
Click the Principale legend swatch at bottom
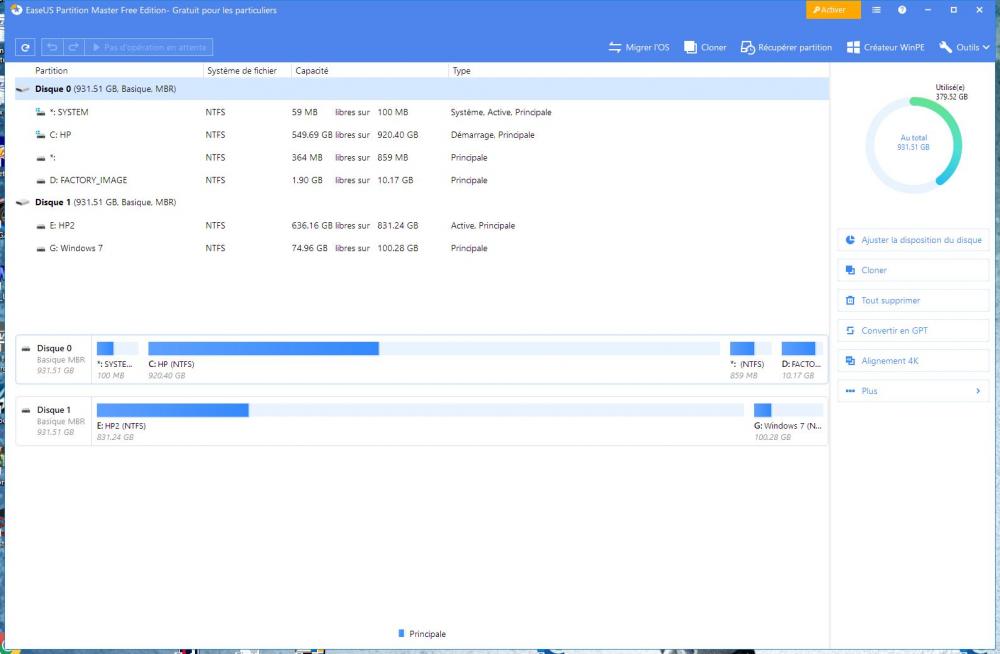point(401,634)
